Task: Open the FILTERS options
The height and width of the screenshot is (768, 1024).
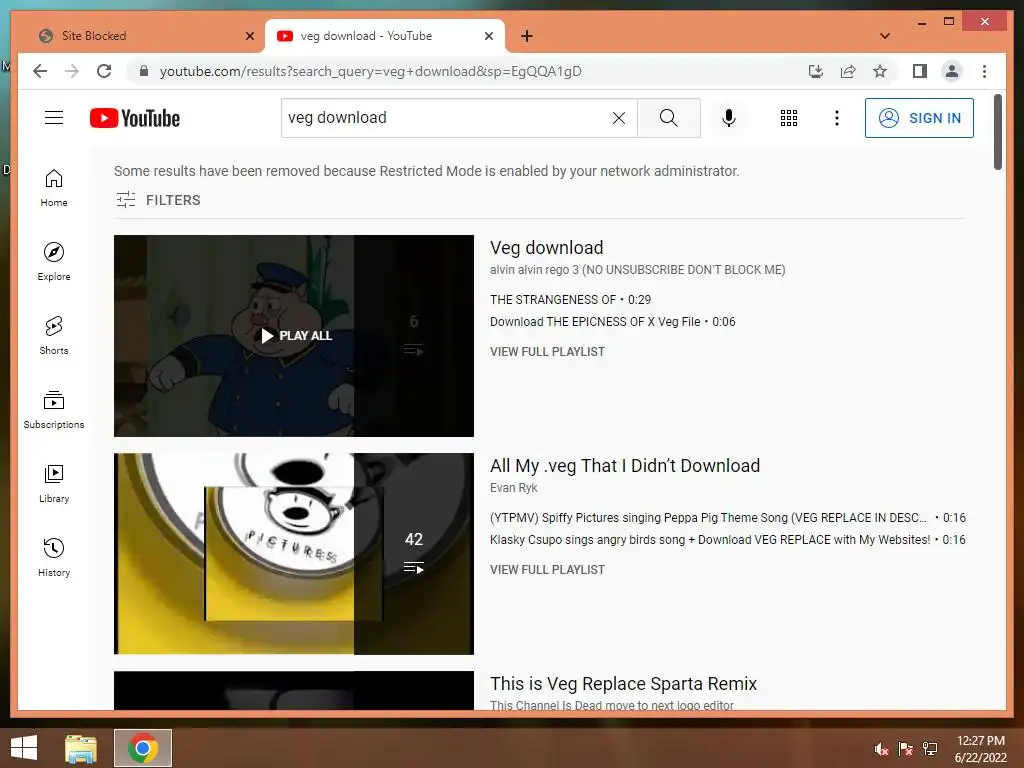Action: click(159, 200)
